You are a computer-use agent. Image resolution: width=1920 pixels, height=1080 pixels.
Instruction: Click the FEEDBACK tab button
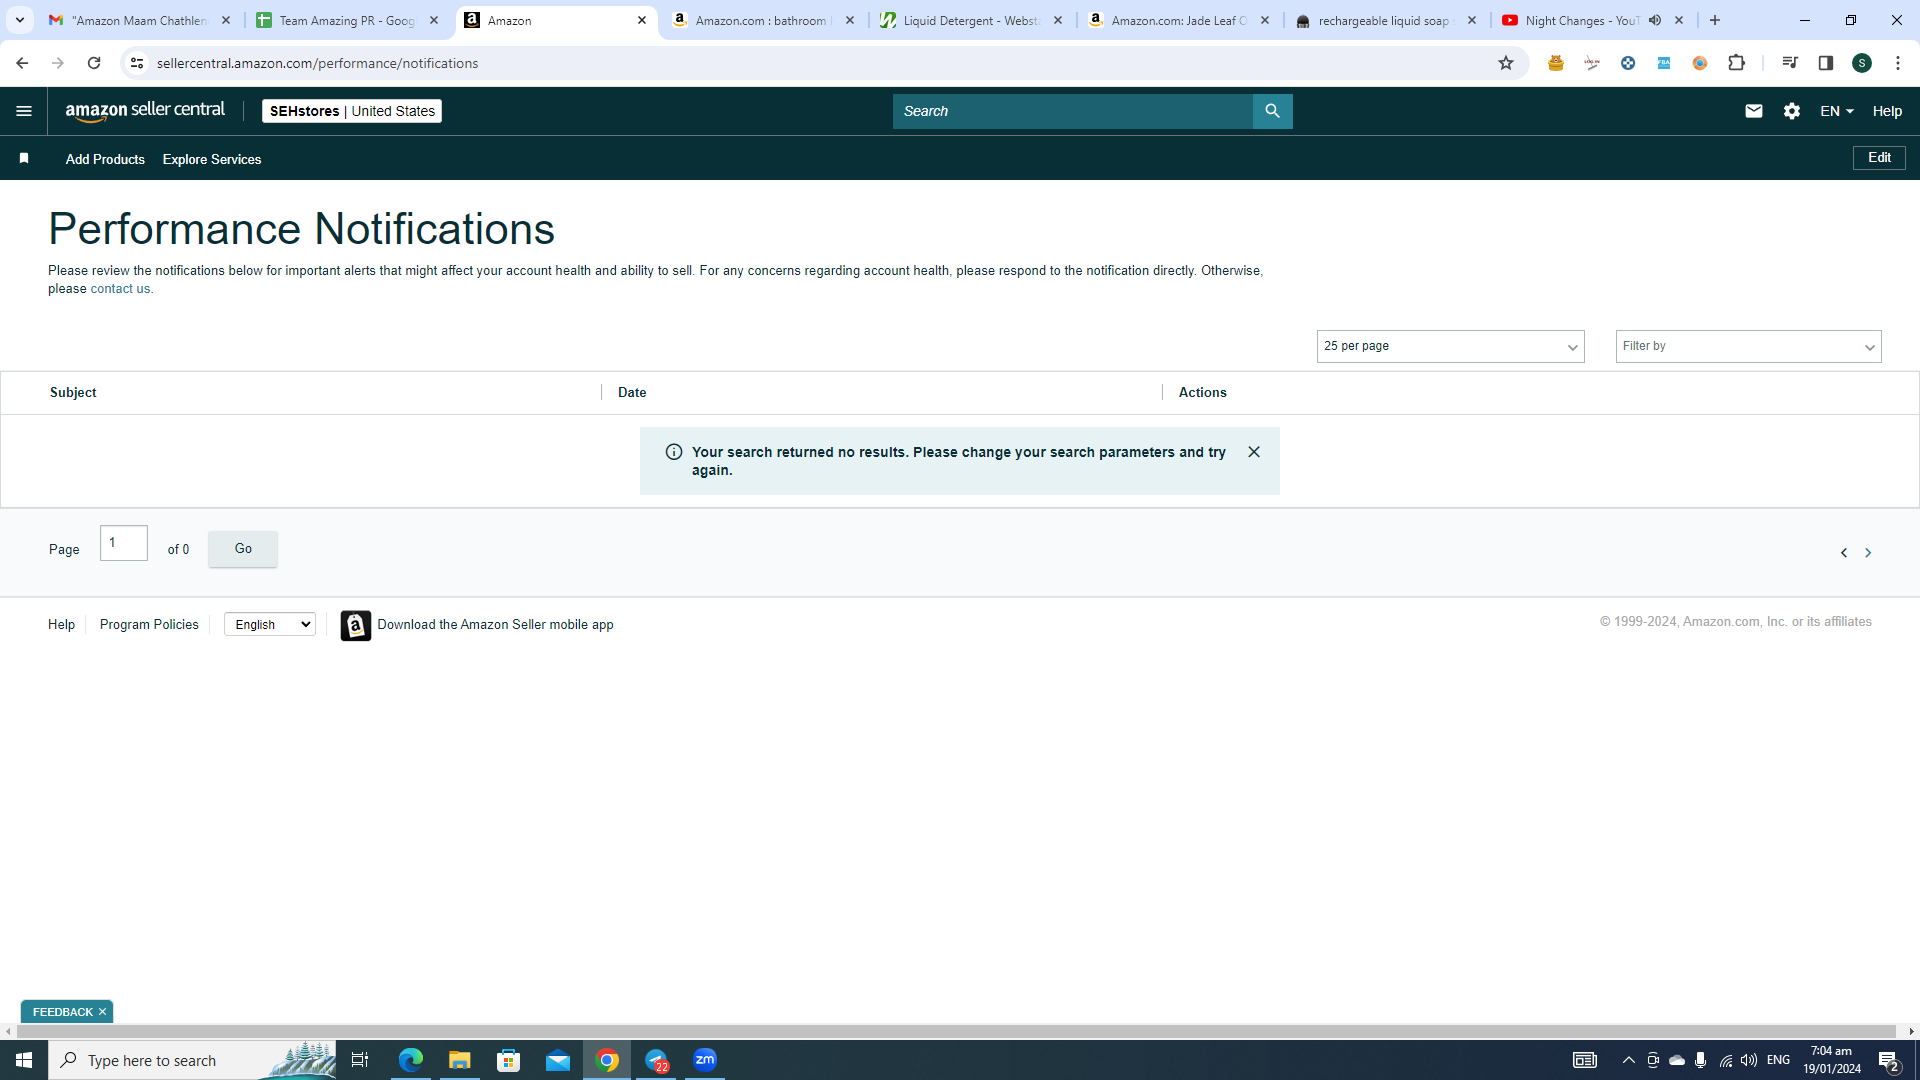pyautogui.click(x=62, y=1012)
